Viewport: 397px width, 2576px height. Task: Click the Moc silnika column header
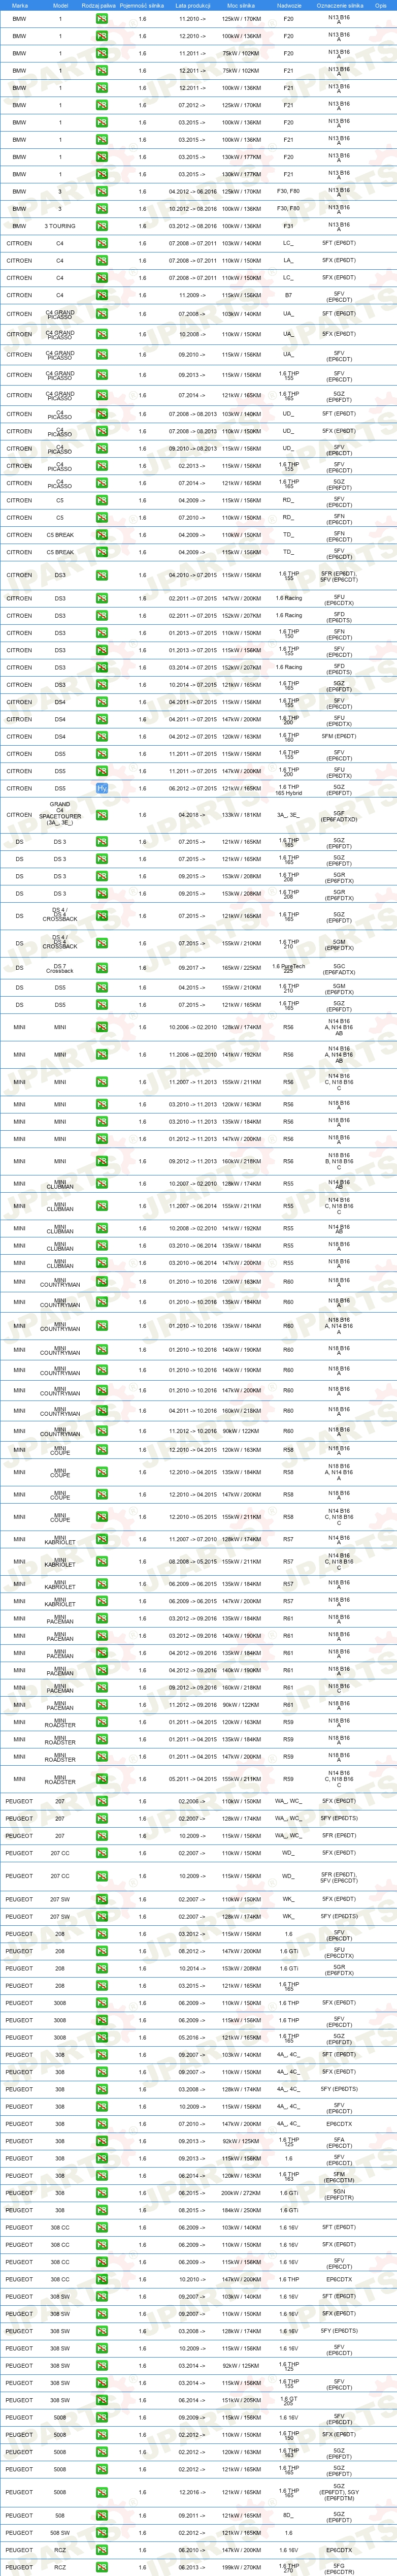click(241, 5)
